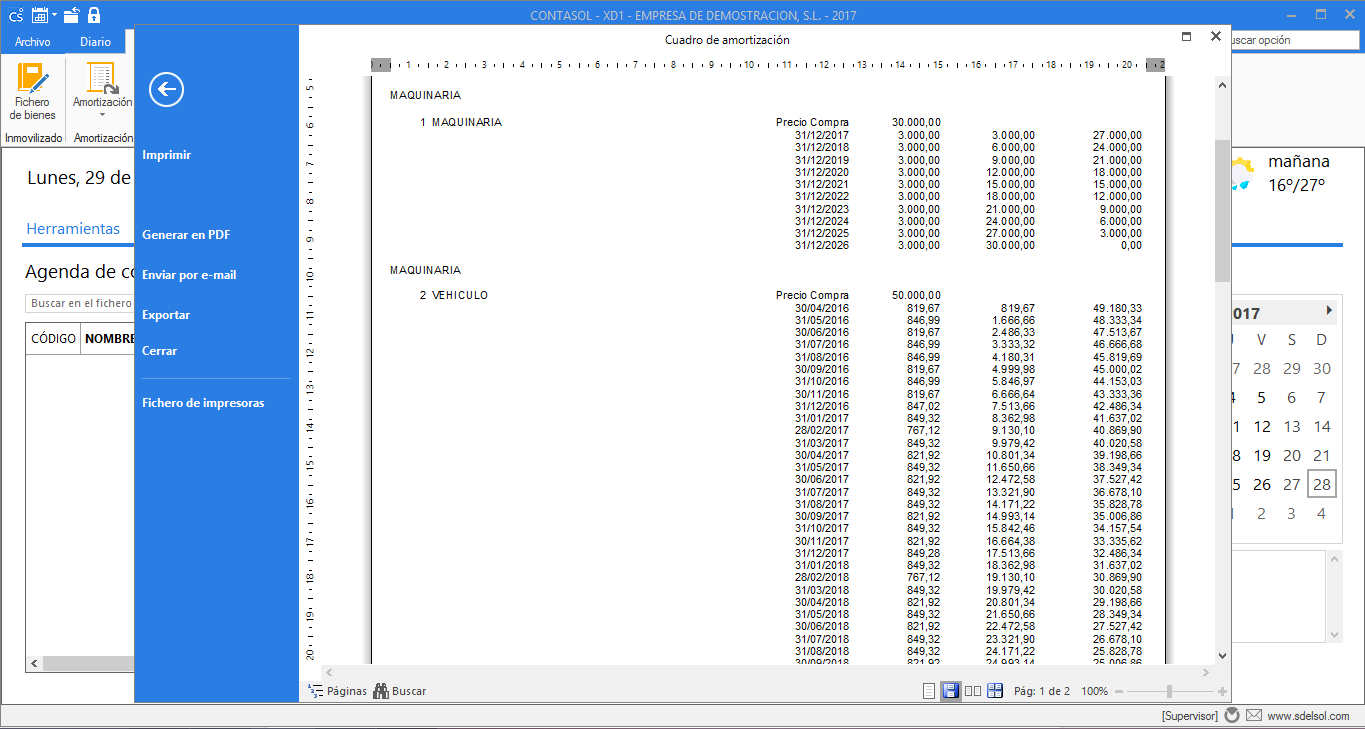This screenshot has height=729, width=1365.
Task: Open the www.sdelsol.com link
Action: click(x=1308, y=716)
